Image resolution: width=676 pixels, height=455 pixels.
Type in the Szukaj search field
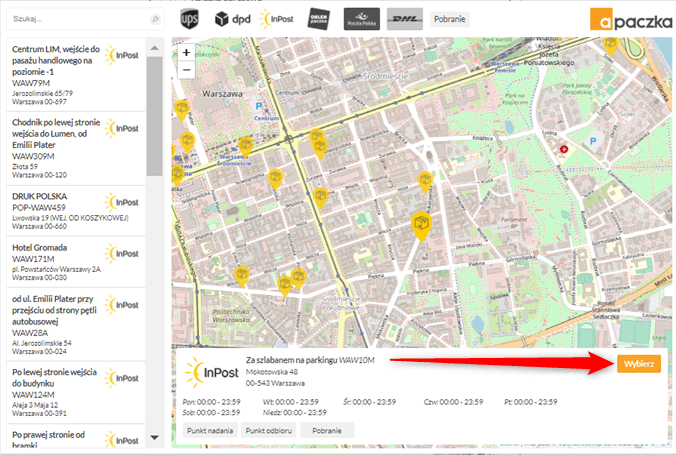(x=76, y=19)
